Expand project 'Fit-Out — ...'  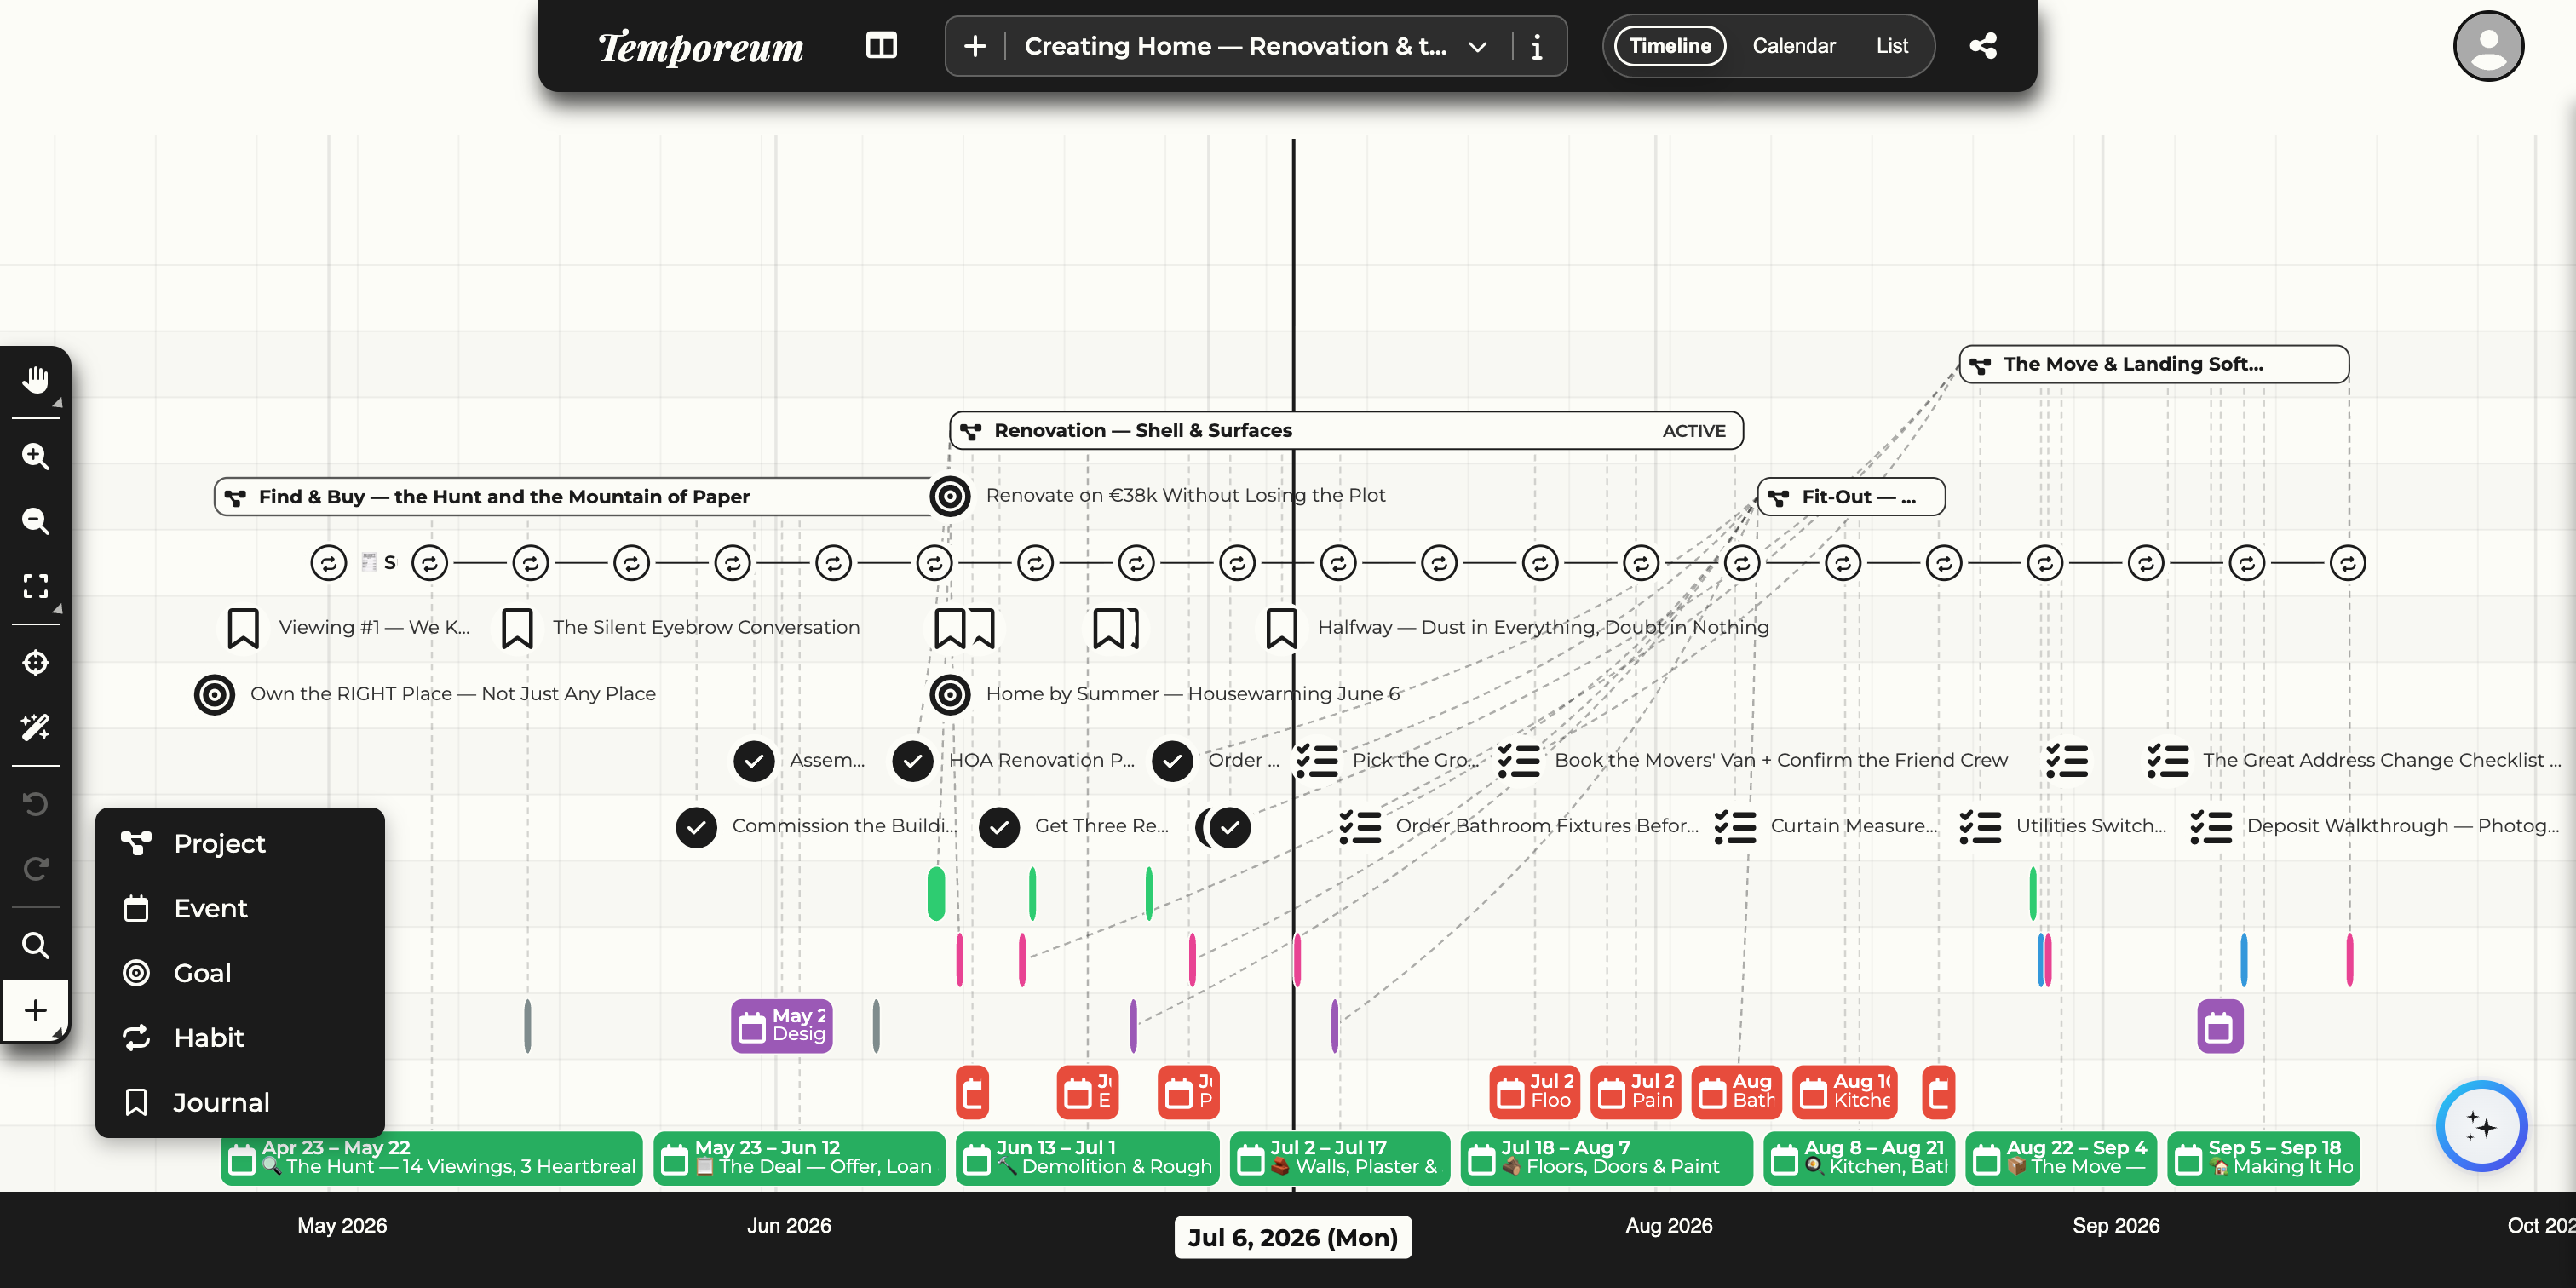tap(1851, 497)
